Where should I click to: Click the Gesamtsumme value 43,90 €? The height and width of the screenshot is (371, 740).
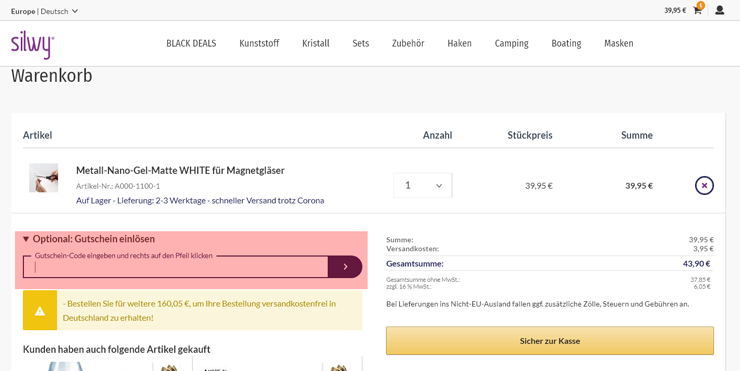[696, 263]
